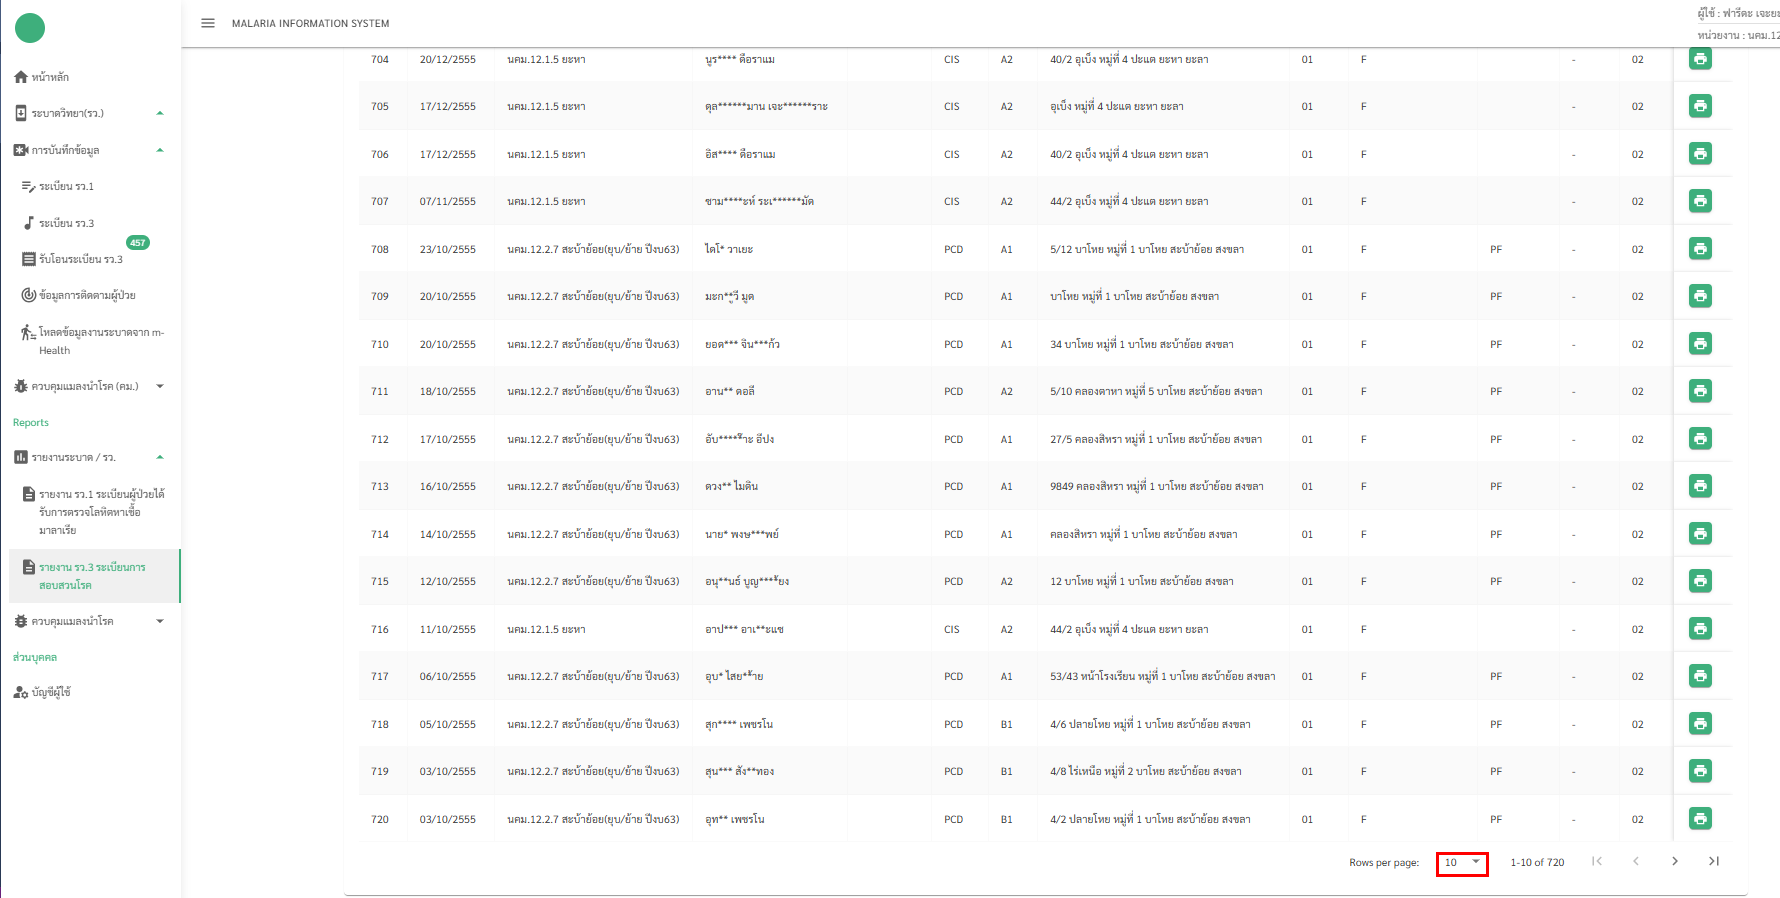Collapse the รายงานระบาด / รว. group
Viewport: 1780px width, 898px height.
[x=160, y=457]
